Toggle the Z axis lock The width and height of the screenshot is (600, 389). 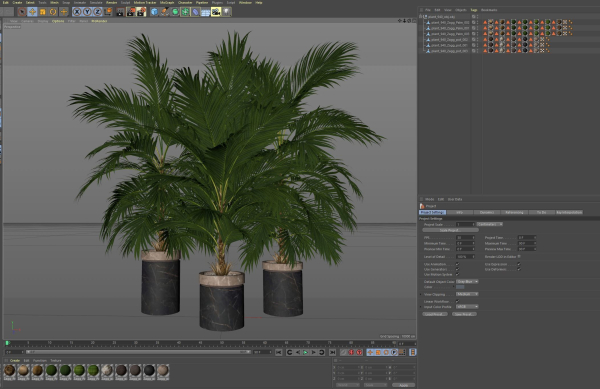pyautogui.click(x=98, y=12)
